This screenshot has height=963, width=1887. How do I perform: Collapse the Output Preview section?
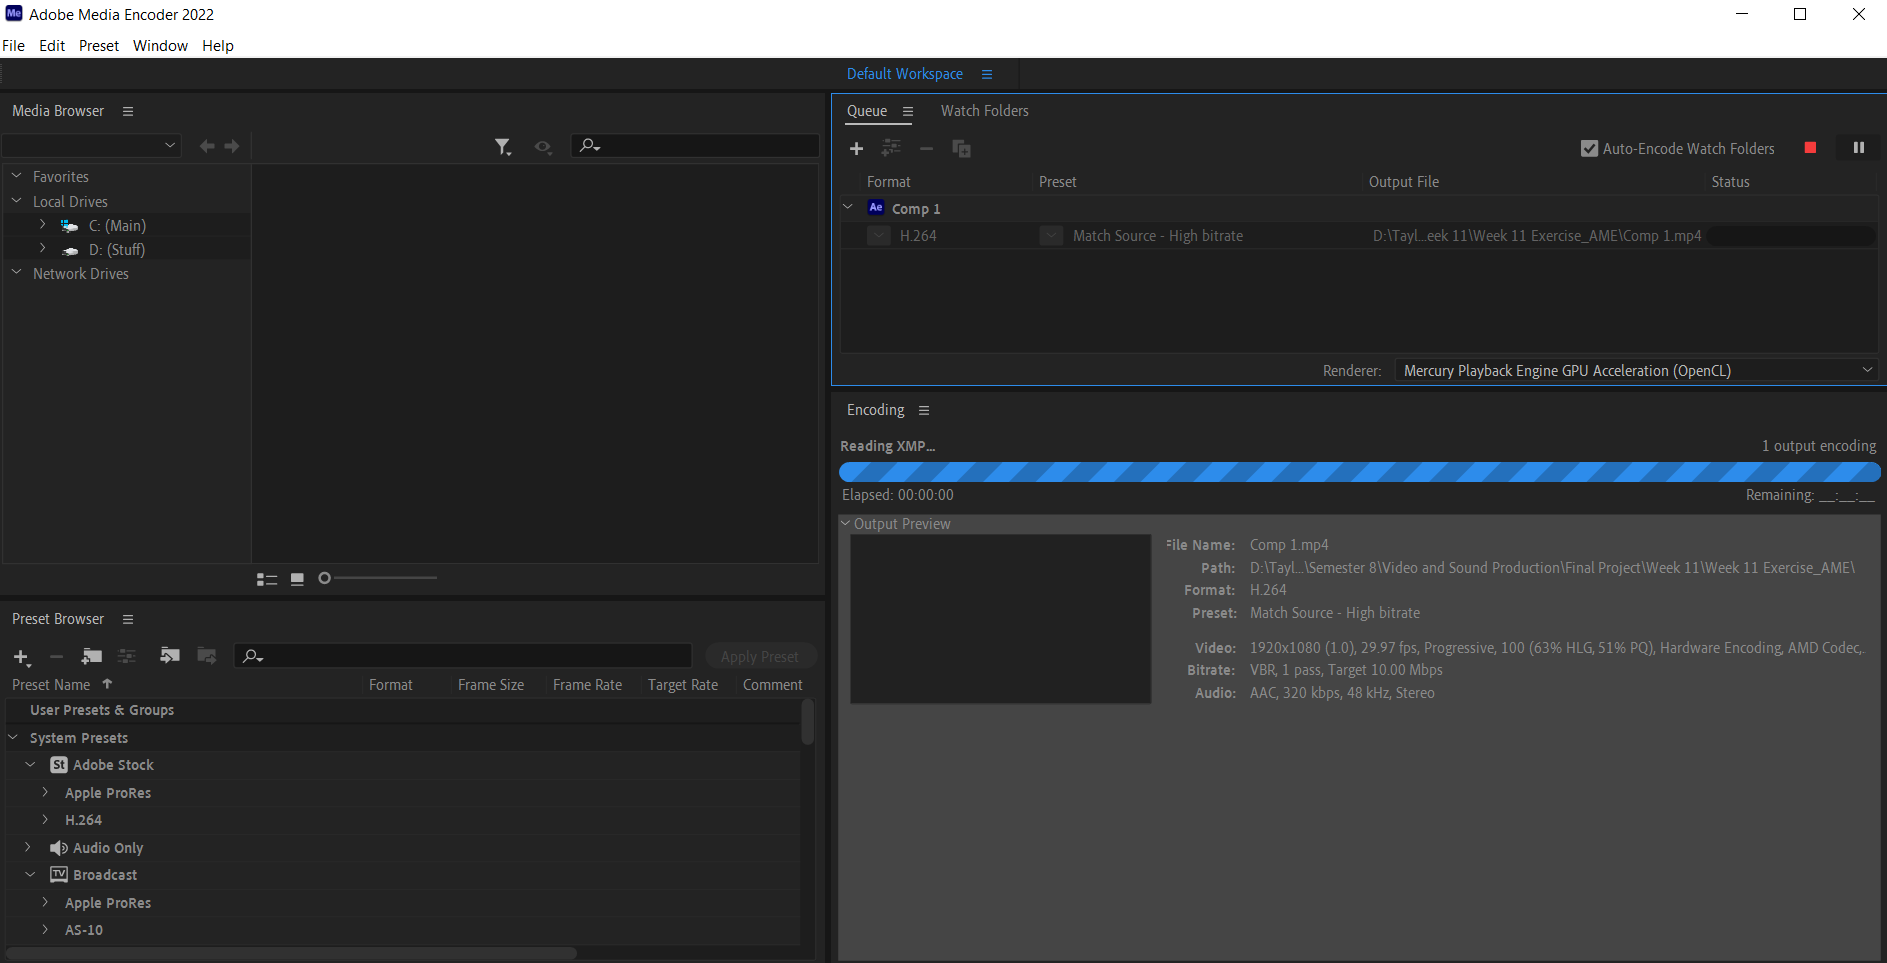(845, 524)
